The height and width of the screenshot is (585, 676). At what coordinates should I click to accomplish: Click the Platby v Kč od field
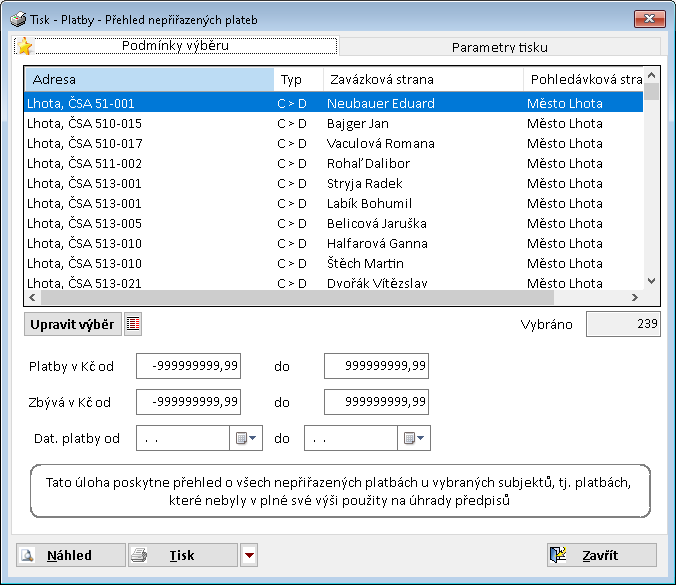[188, 366]
